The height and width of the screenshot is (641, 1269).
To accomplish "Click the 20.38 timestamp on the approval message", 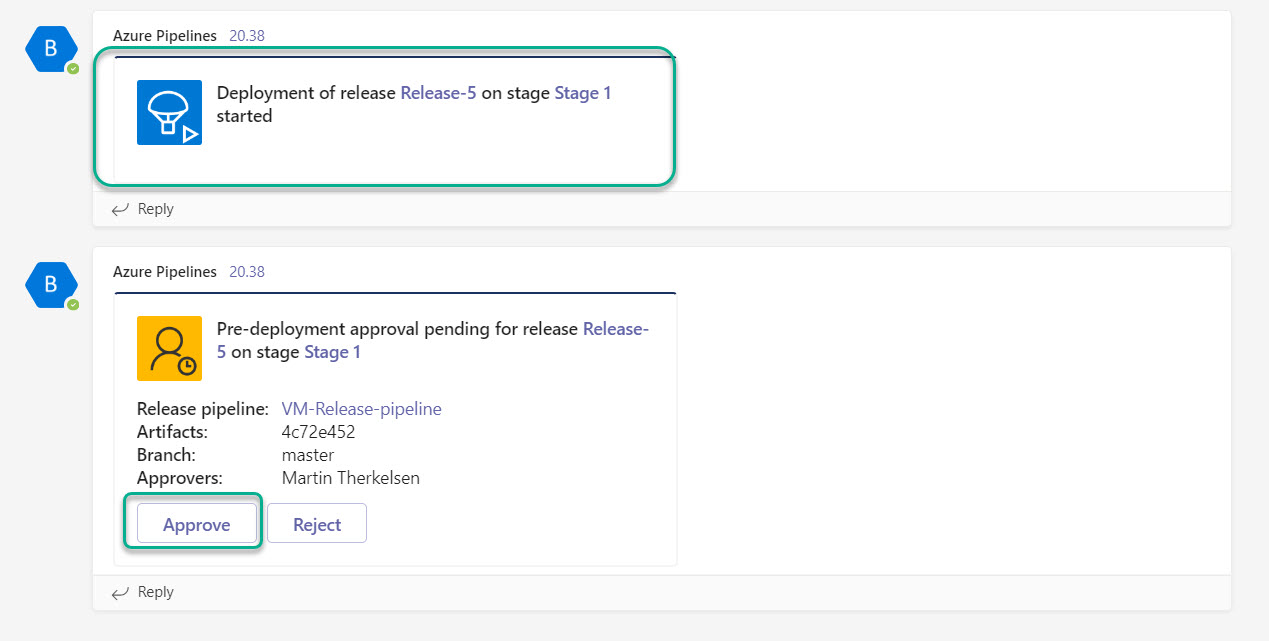I will point(247,272).
